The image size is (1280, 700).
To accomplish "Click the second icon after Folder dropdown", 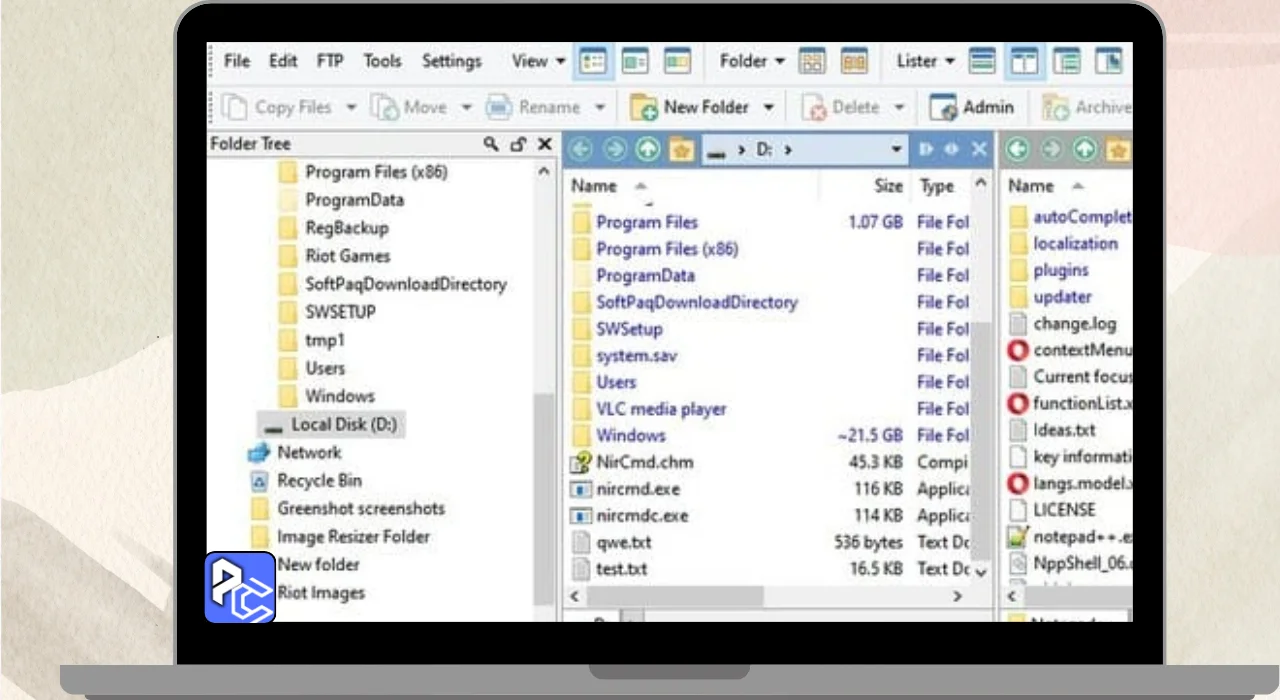I will point(854,61).
